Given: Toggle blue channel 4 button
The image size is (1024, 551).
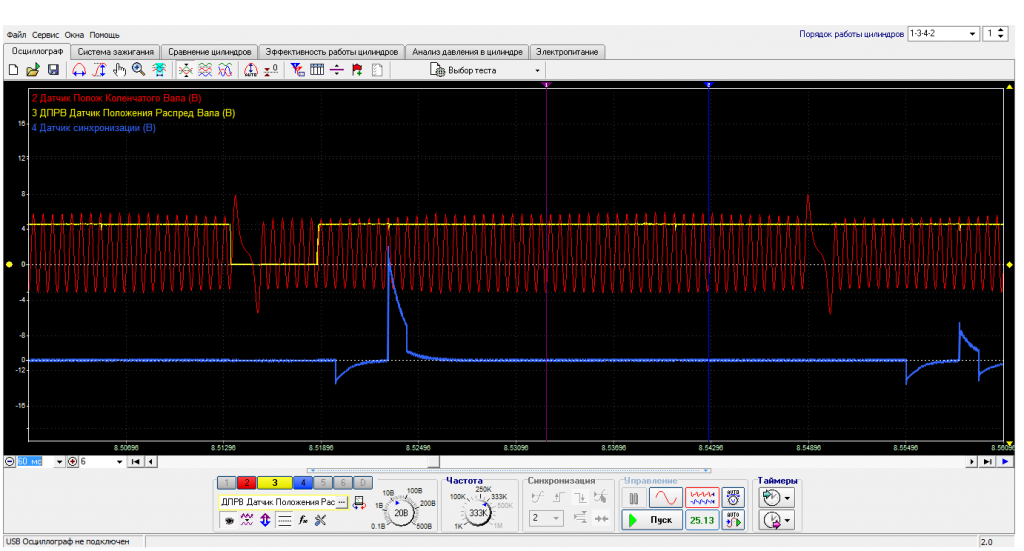Looking at the screenshot, I should pyautogui.click(x=302, y=483).
